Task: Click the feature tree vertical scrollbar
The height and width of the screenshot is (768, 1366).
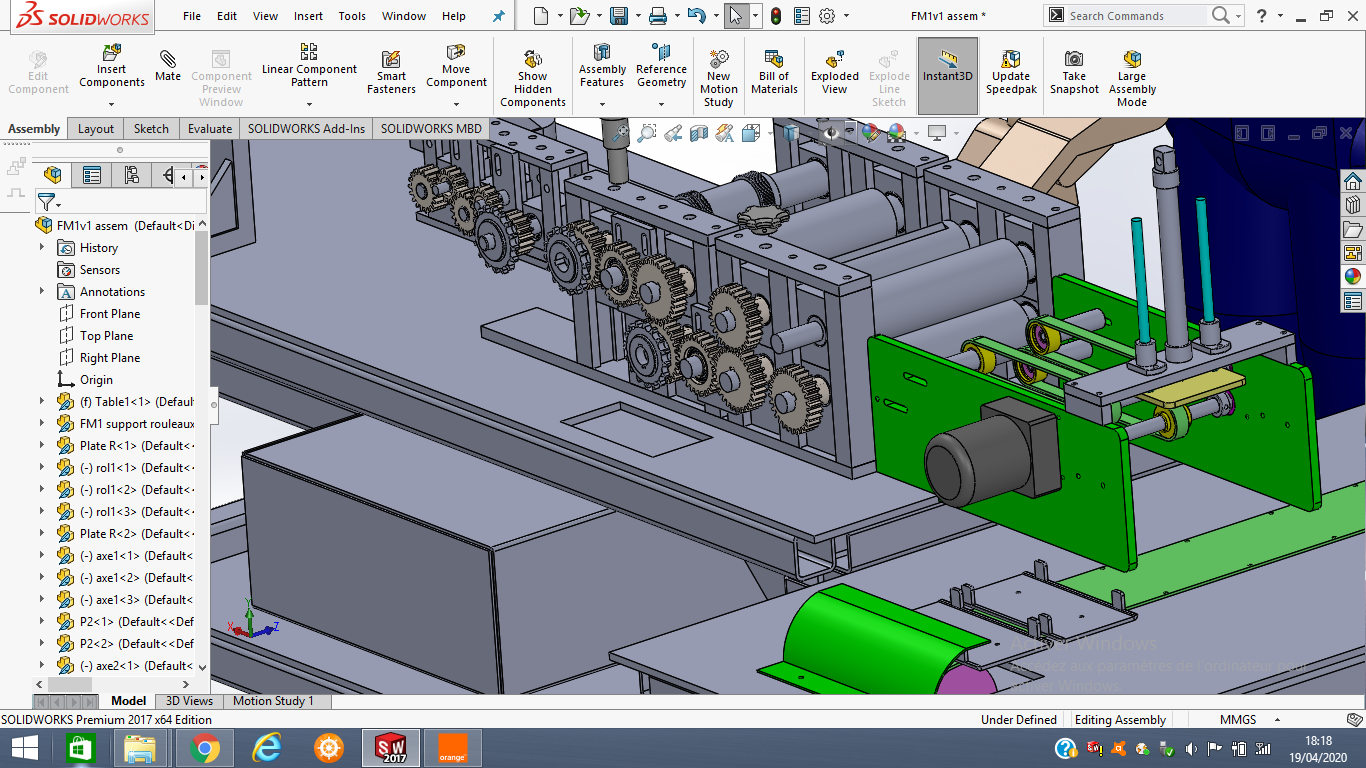Action: (x=202, y=266)
